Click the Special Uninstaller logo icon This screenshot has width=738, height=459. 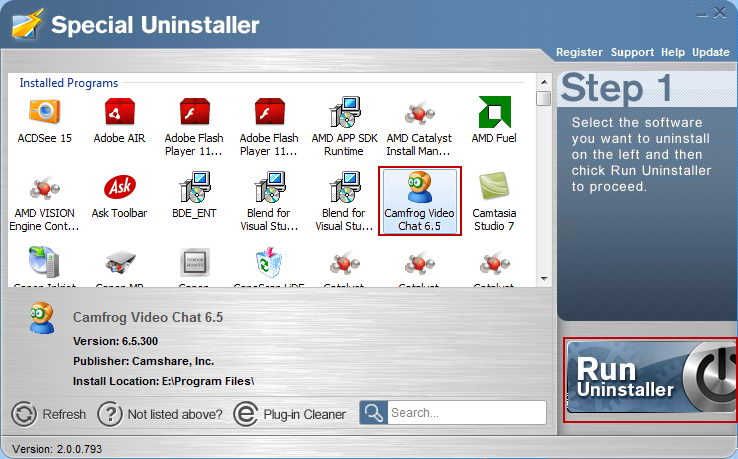coord(27,24)
